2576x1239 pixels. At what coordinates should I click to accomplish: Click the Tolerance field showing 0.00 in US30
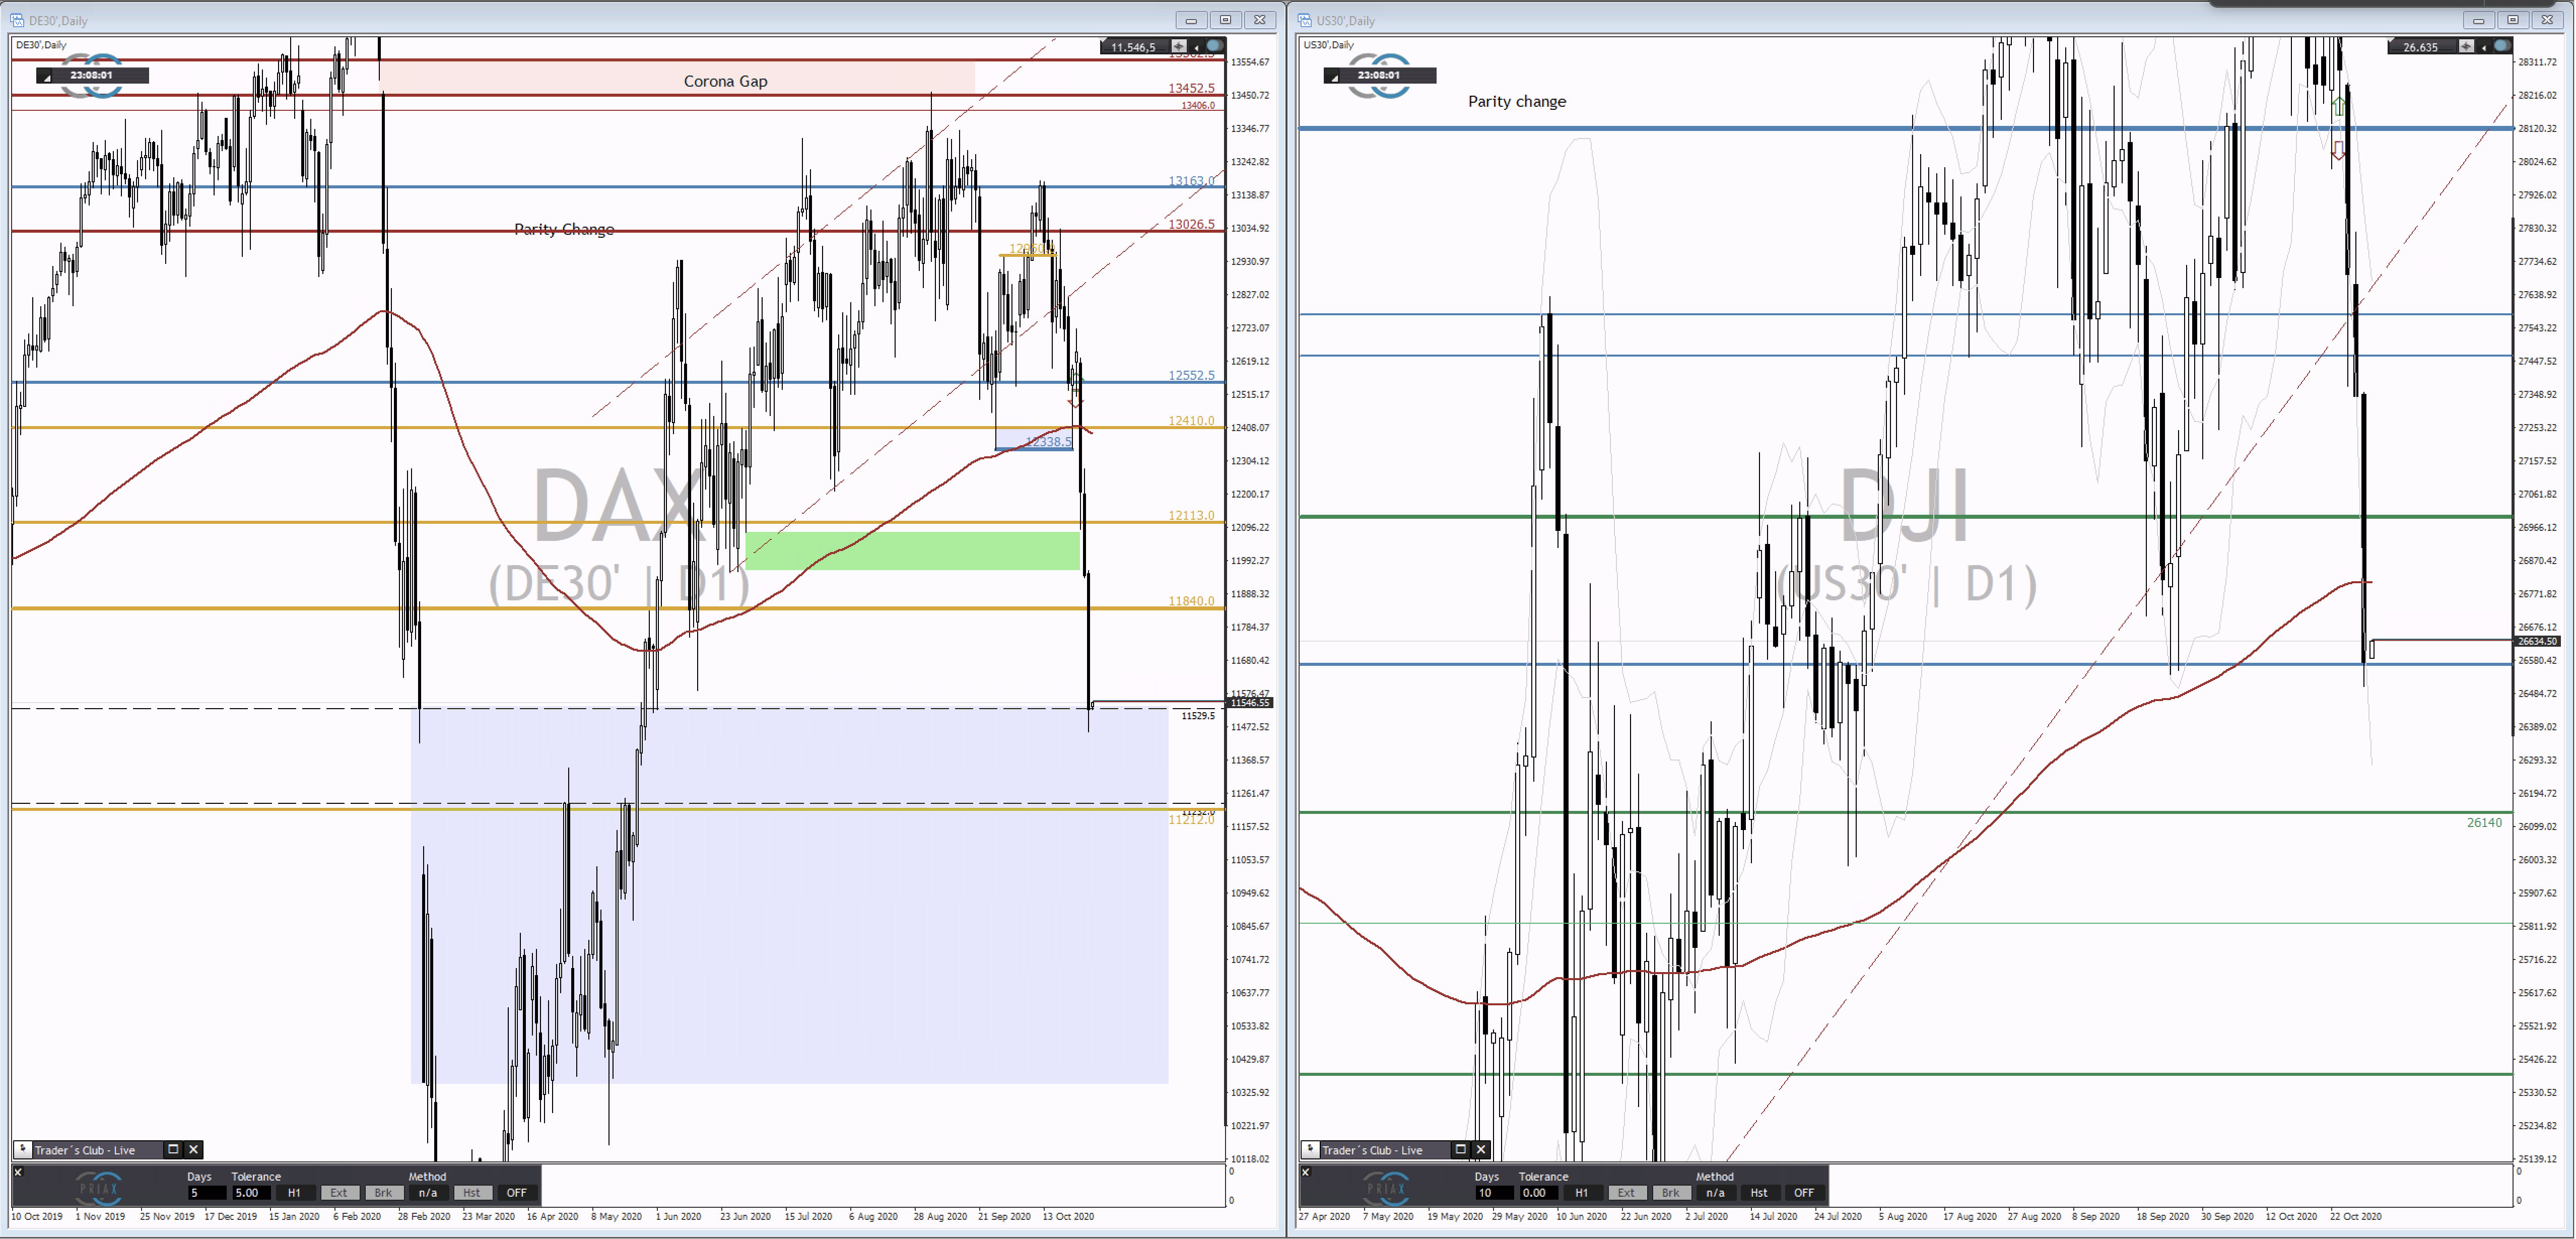click(1541, 1192)
